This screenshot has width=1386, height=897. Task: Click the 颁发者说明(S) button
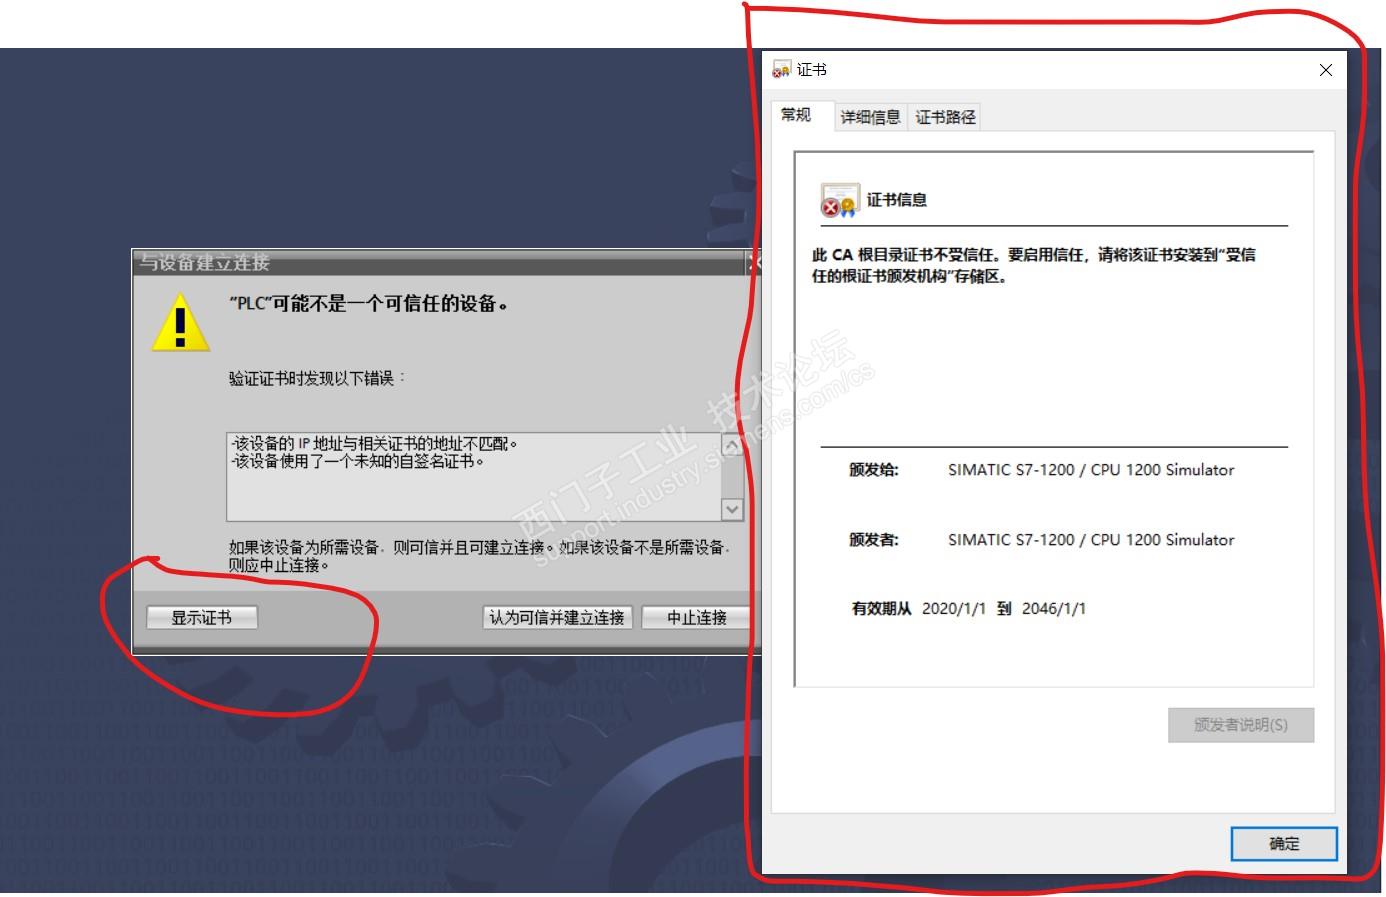pyautogui.click(x=1241, y=725)
